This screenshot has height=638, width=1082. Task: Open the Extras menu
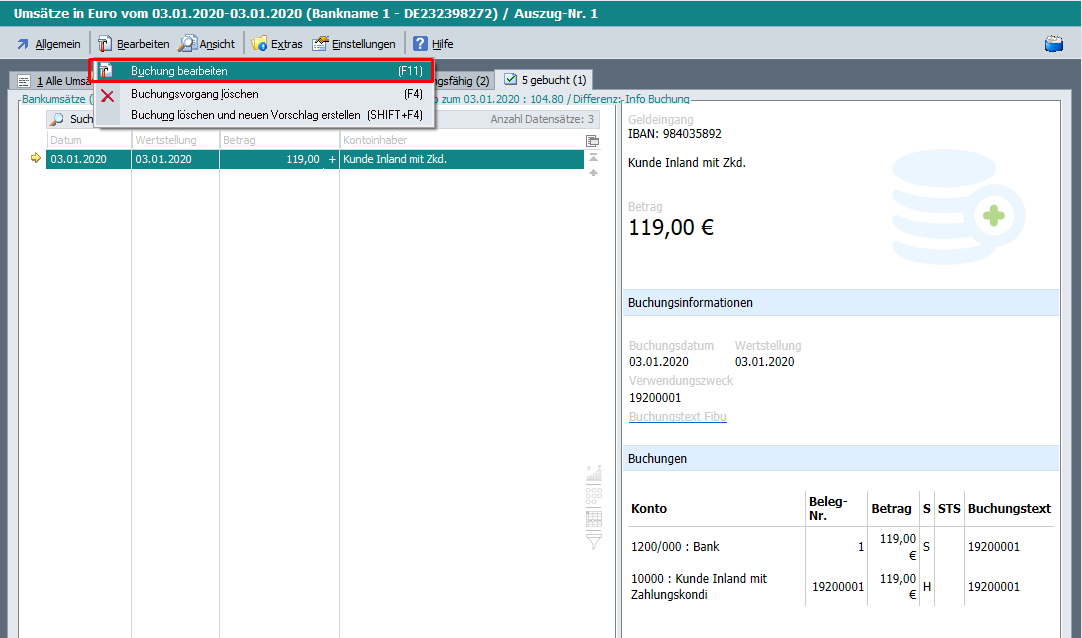(x=277, y=44)
